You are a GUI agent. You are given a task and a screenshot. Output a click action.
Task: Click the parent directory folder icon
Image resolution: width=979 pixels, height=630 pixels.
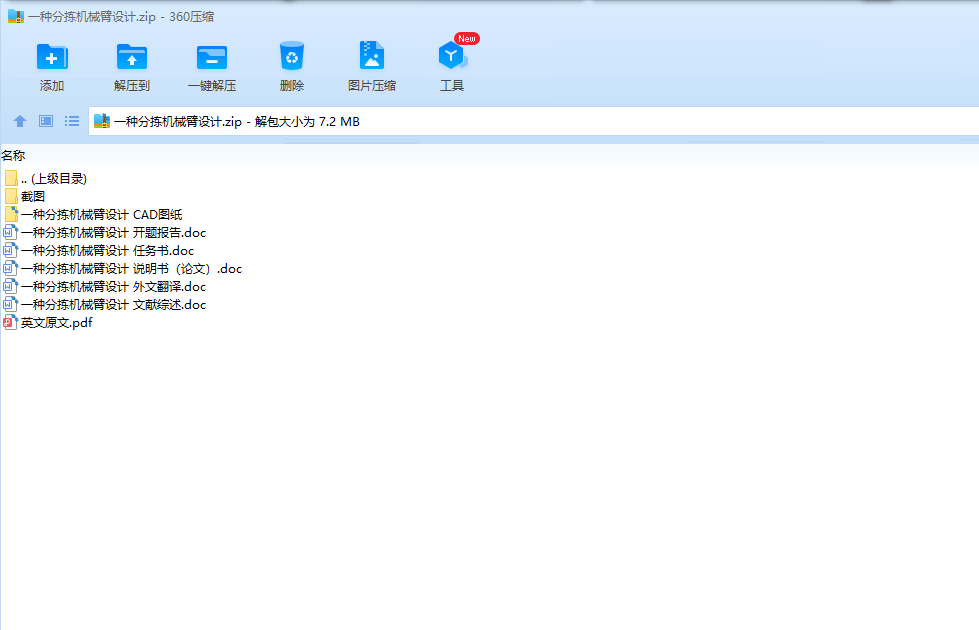(11, 179)
